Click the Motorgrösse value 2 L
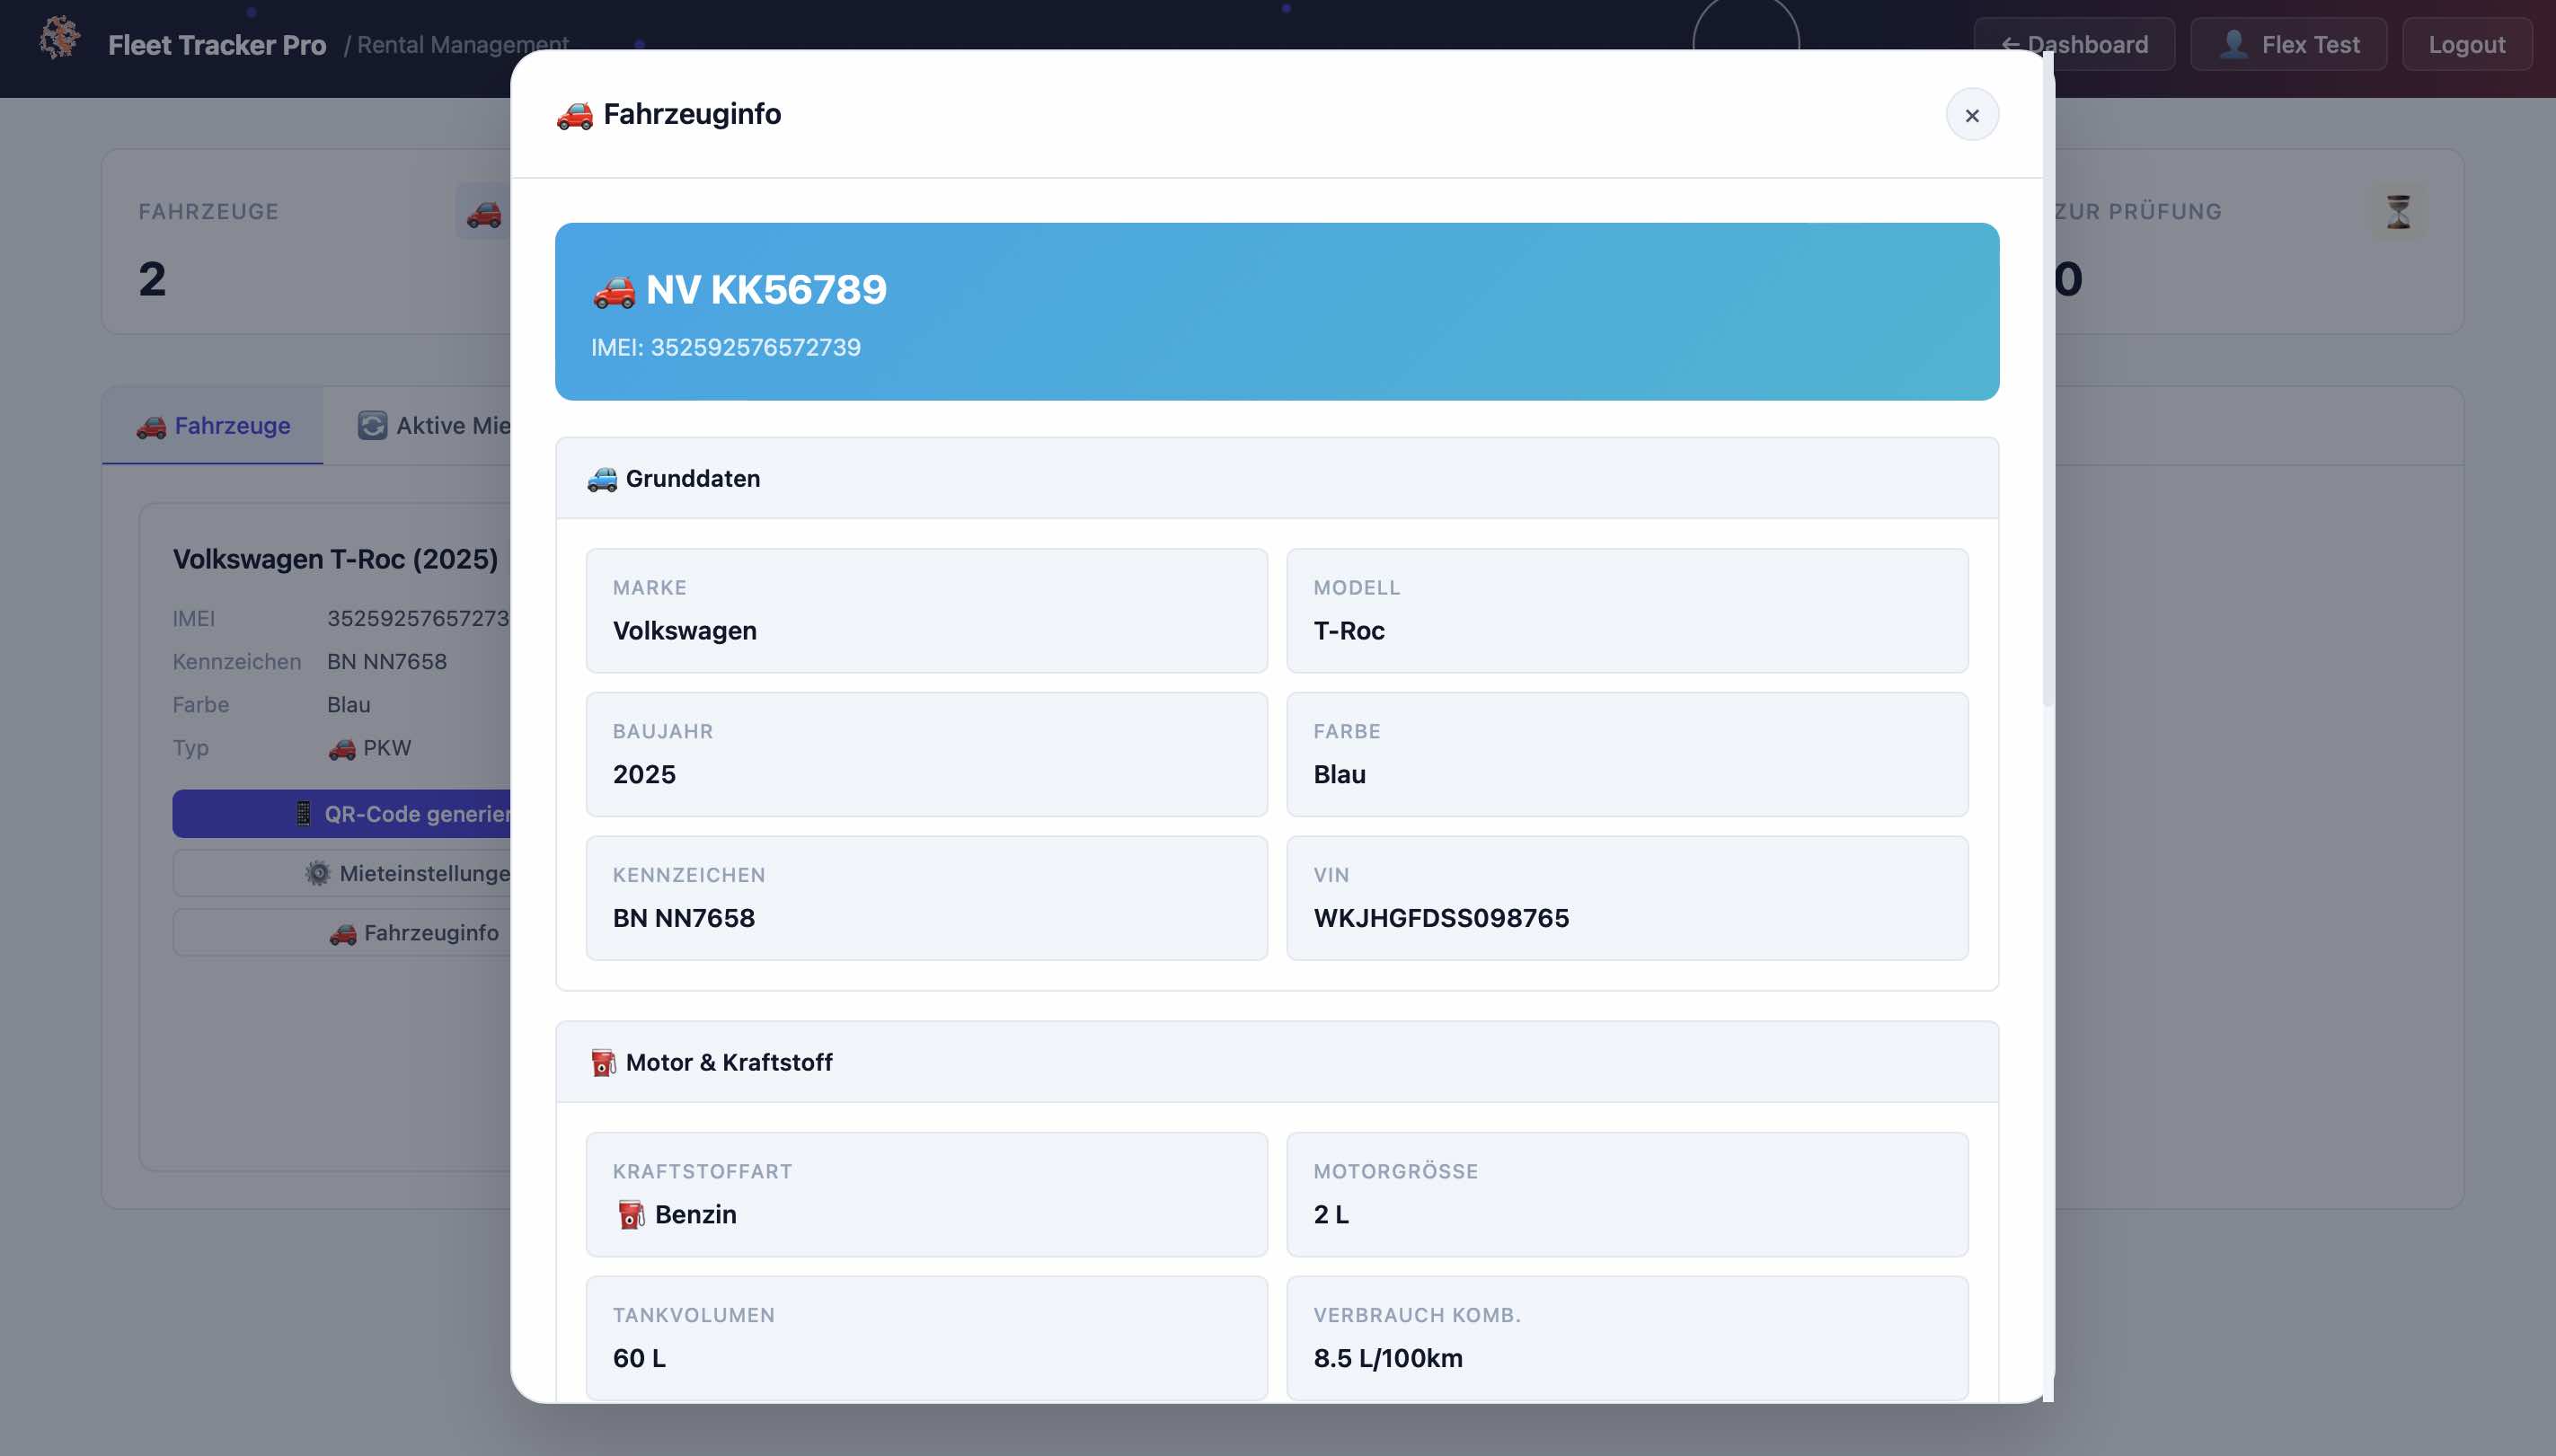The height and width of the screenshot is (1456, 2556). (x=1331, y=1215)
